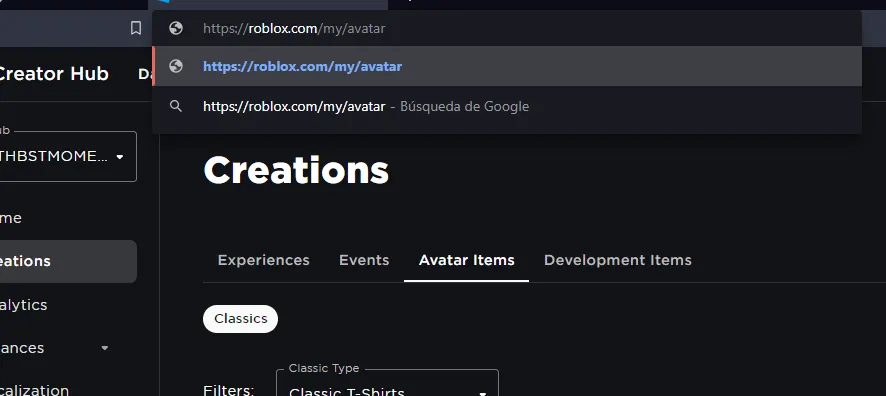Click the globe icon in the address field

click(x=176, y=28)
